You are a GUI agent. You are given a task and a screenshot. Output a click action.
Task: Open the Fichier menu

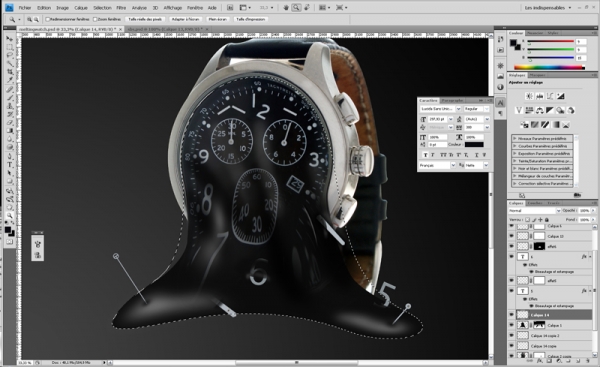tap(25, 8)
